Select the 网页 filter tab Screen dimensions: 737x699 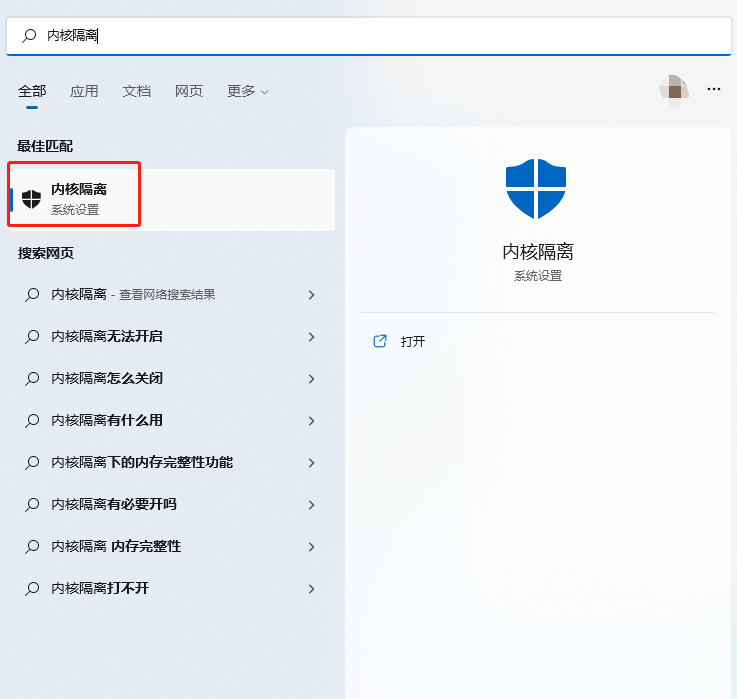[189, 91]
